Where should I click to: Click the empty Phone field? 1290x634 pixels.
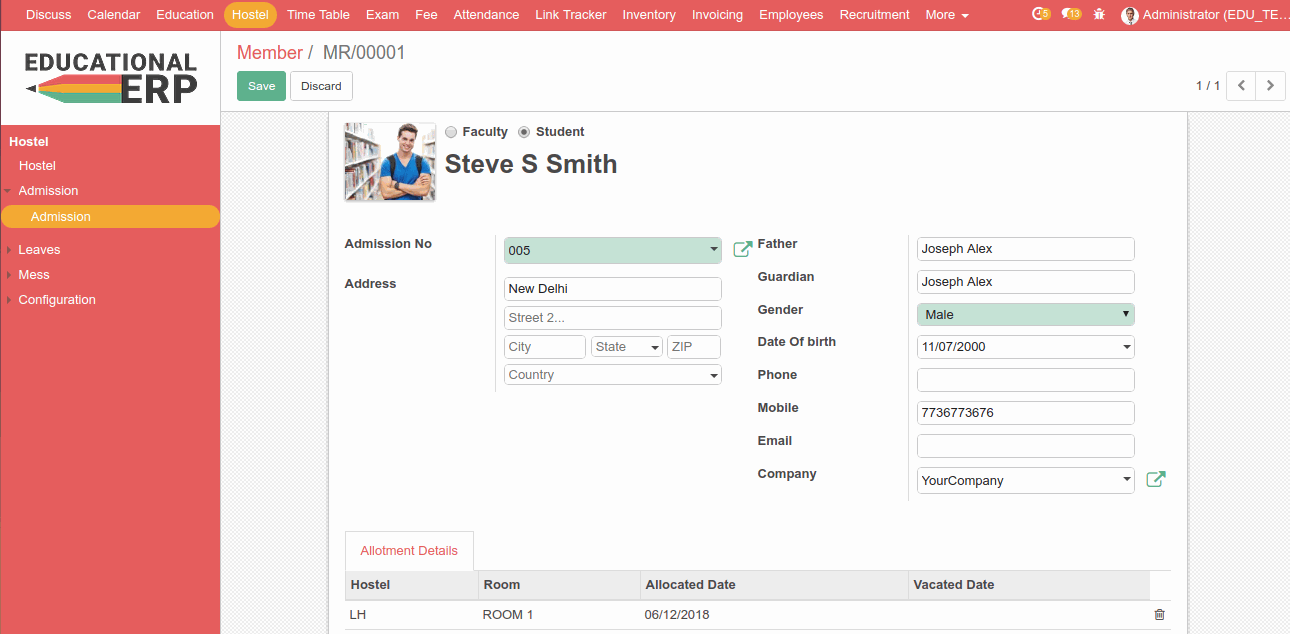click(1026, 380)
